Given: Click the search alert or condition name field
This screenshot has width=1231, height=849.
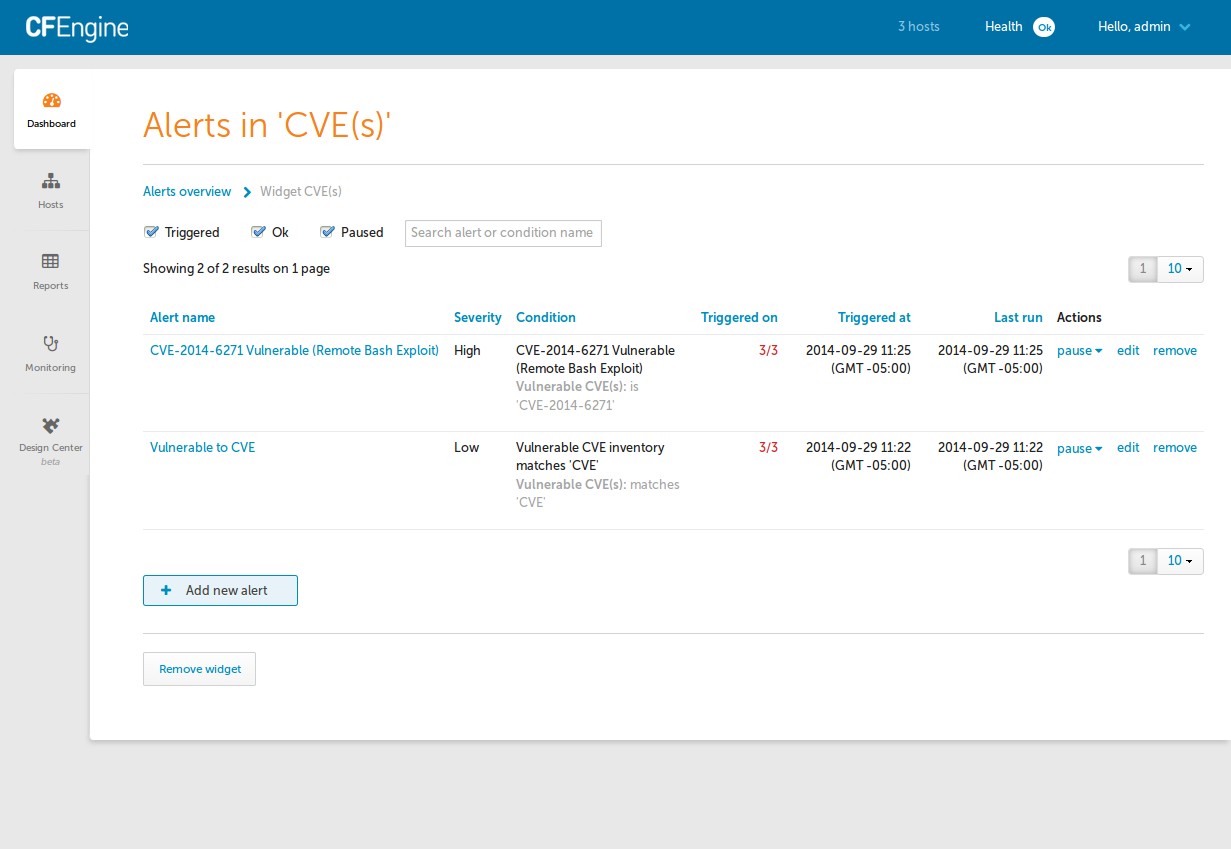Looking at the screenshot, I should (x=503, y=233).
